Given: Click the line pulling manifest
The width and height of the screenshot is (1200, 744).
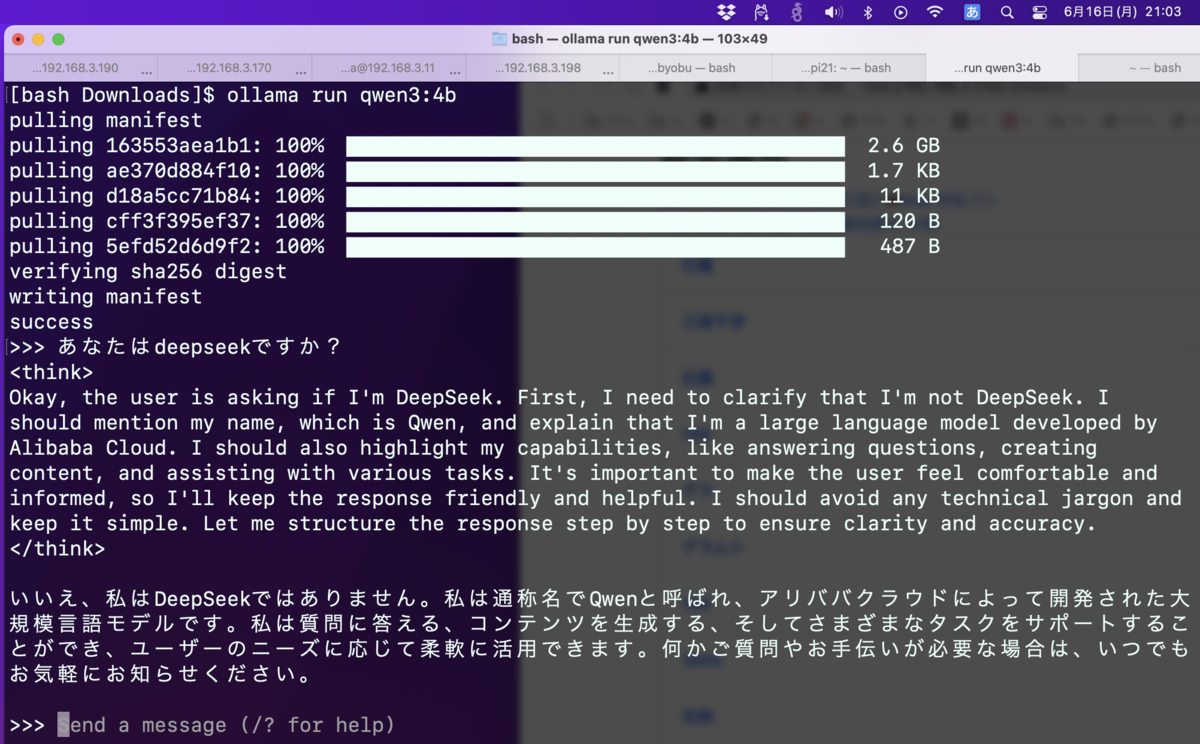Looking at the screenshot, I should 105,121.
